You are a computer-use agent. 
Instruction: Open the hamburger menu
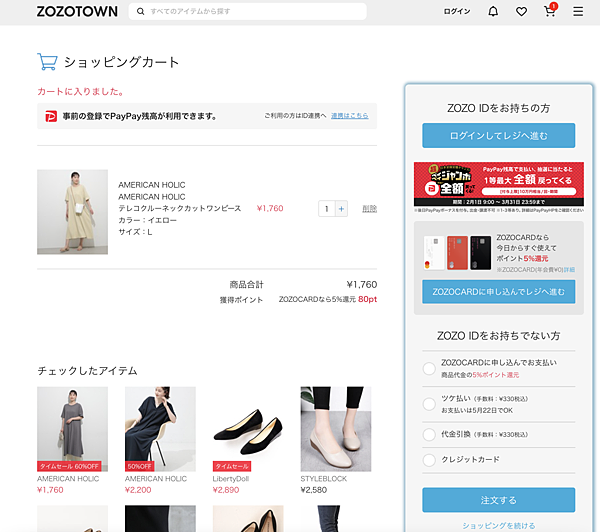pyautogui.click(x=578, y=11)
